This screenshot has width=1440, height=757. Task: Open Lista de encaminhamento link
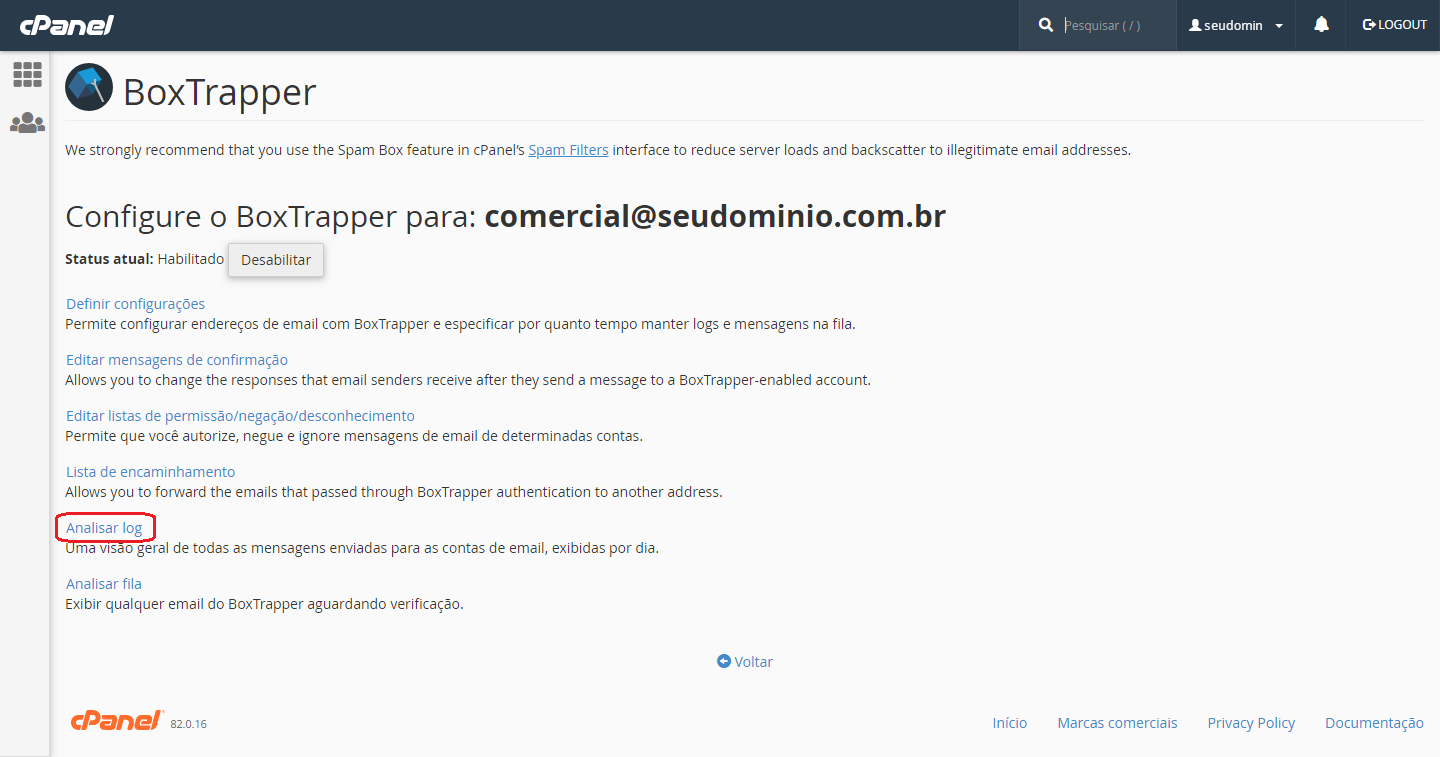(x=151, y=472)
